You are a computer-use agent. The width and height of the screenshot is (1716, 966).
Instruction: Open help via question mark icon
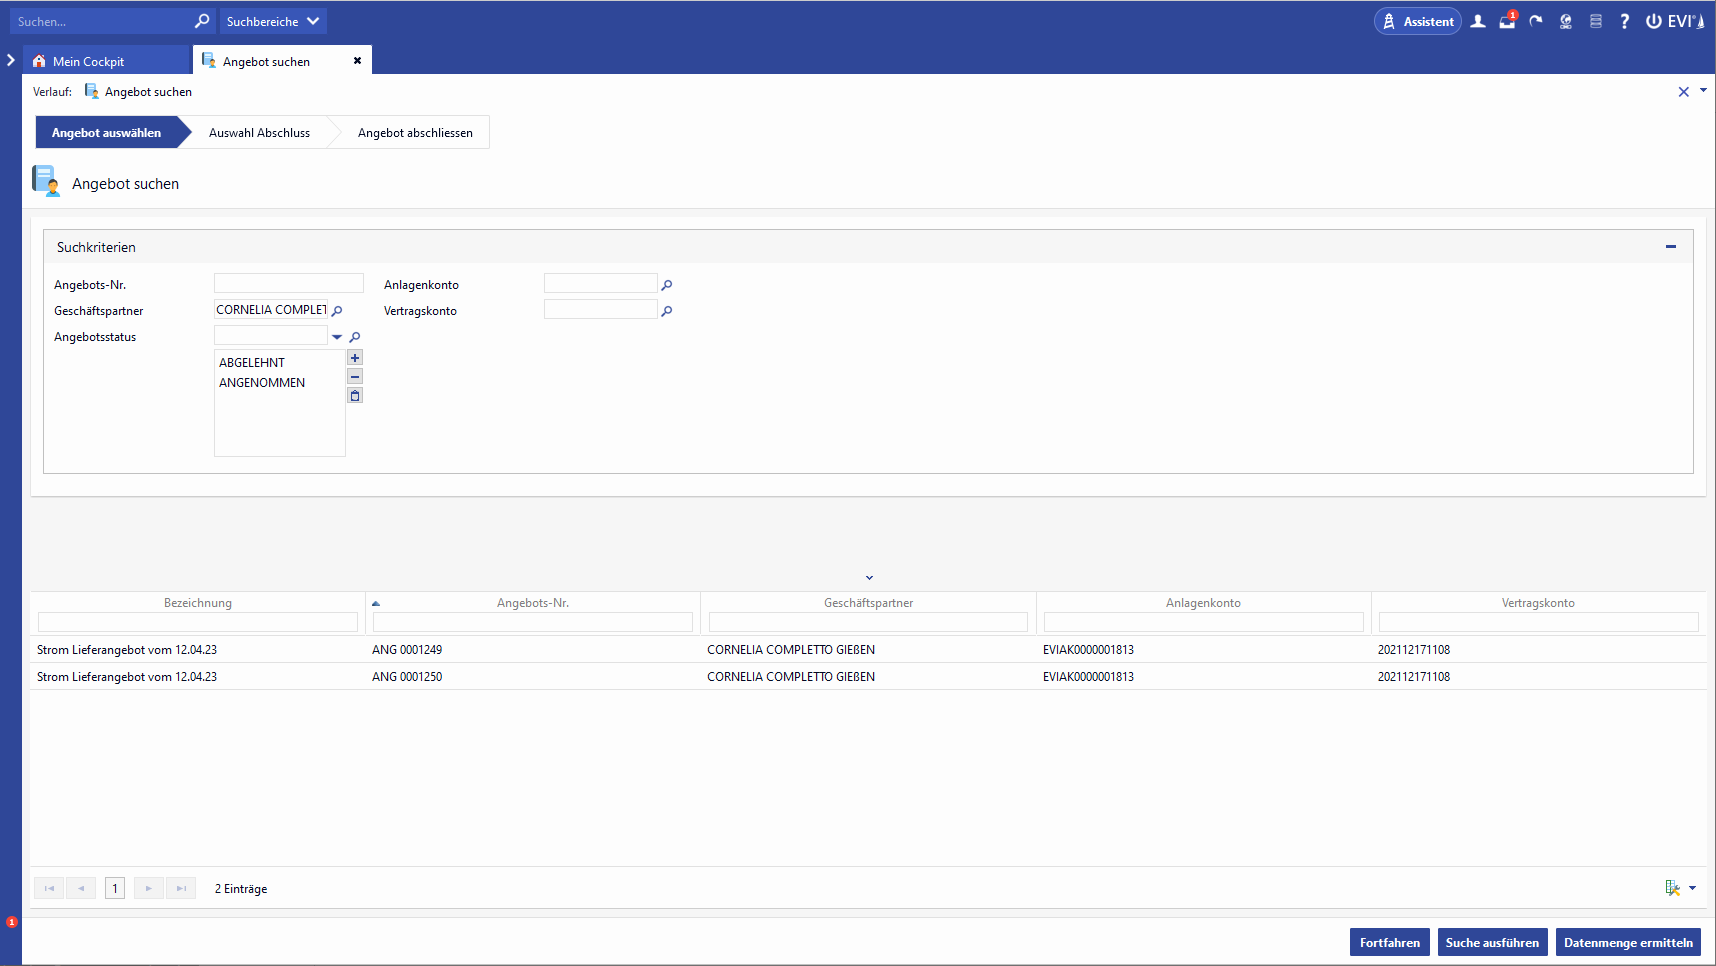[x=1624, y=21]
